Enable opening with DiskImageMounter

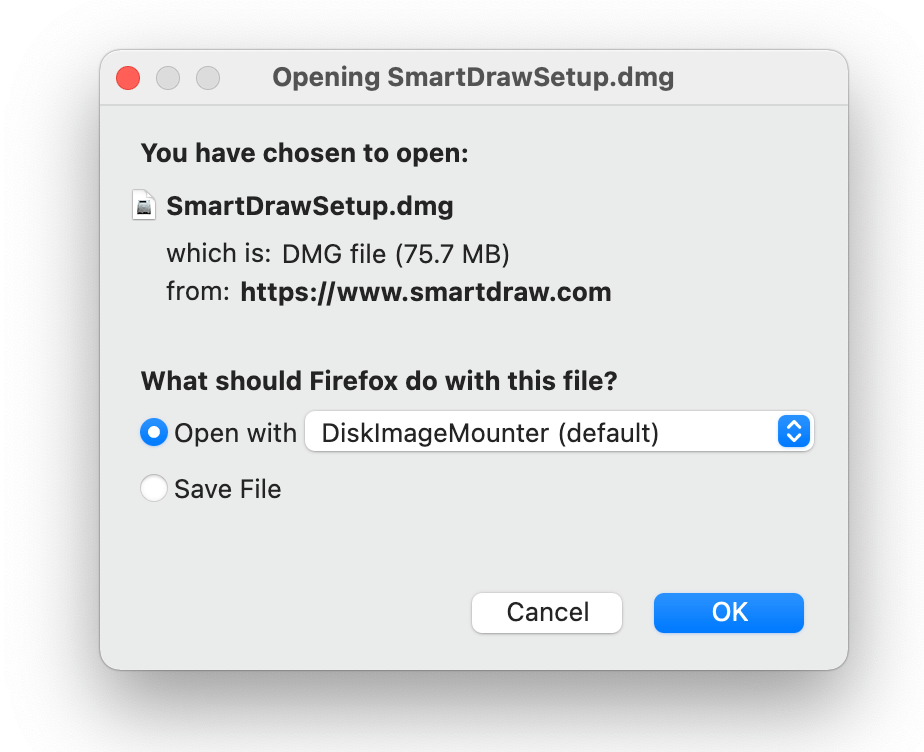point(153,432)
